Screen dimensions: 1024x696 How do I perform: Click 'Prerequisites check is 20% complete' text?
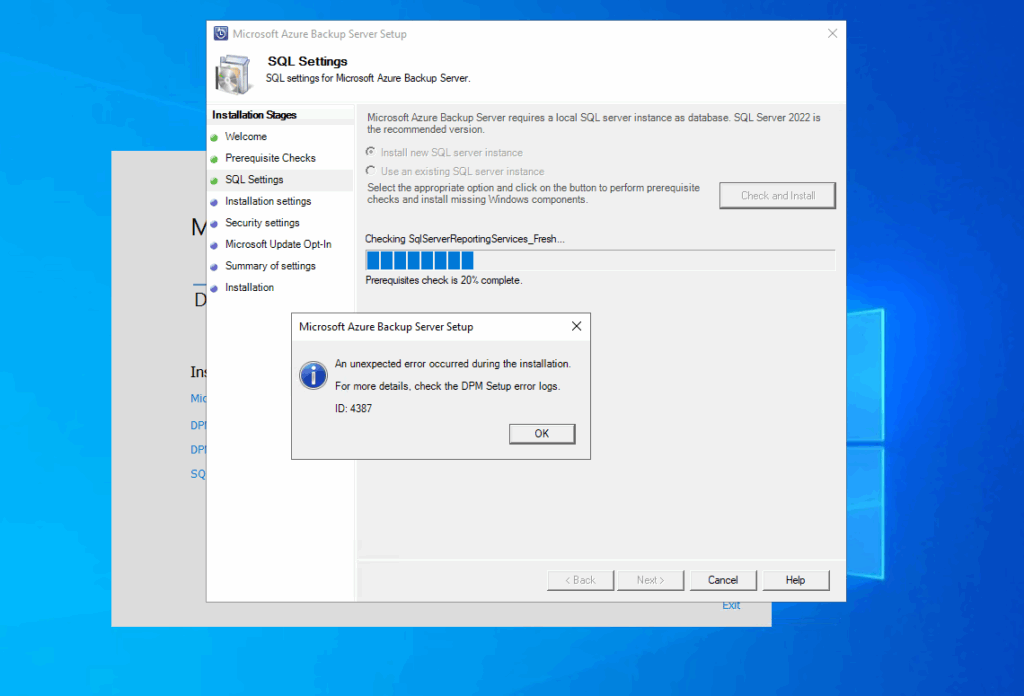point(443,280)
